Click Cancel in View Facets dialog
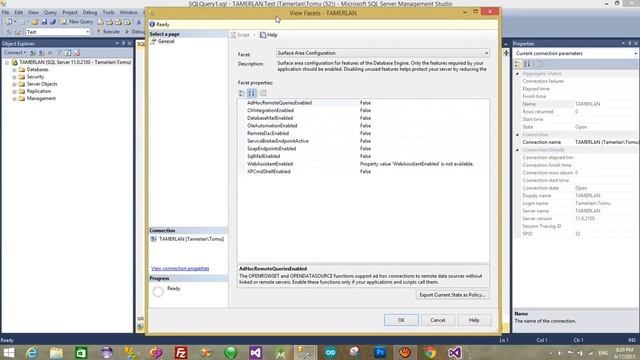640x360 pixels. coord(438,320)
